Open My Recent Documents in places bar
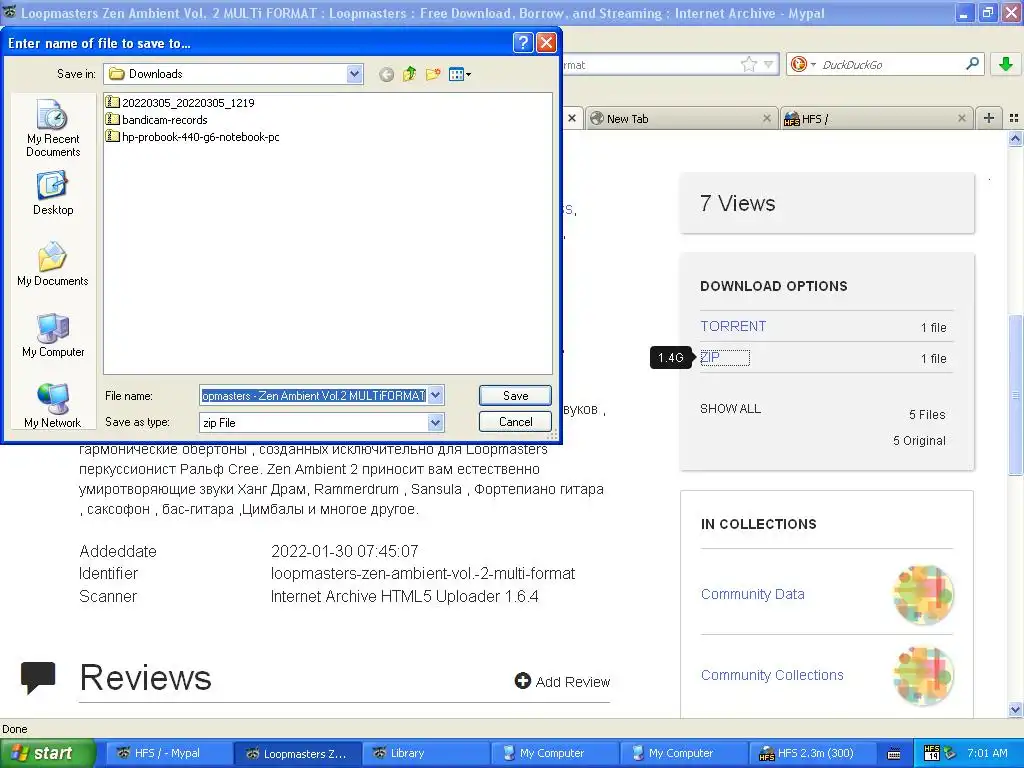Viewport: 1024px width, 768px height. click(53, 129)
